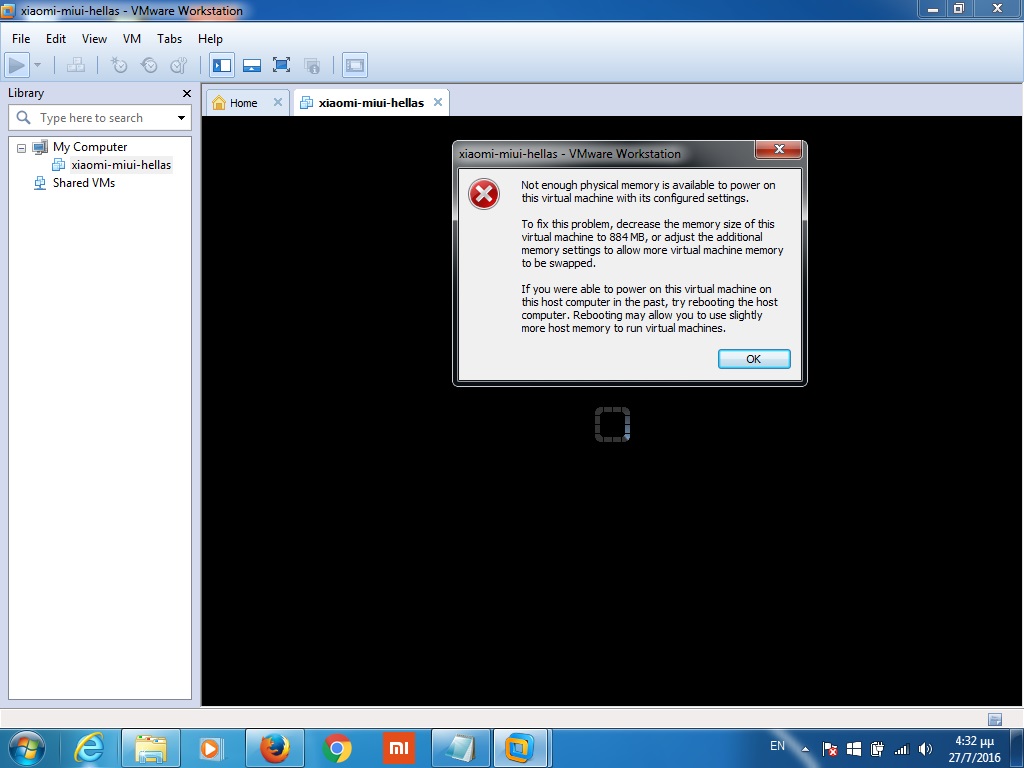Open the media player taskbar icon
This screenshot has height=768, width=1024.
[212, 748]
